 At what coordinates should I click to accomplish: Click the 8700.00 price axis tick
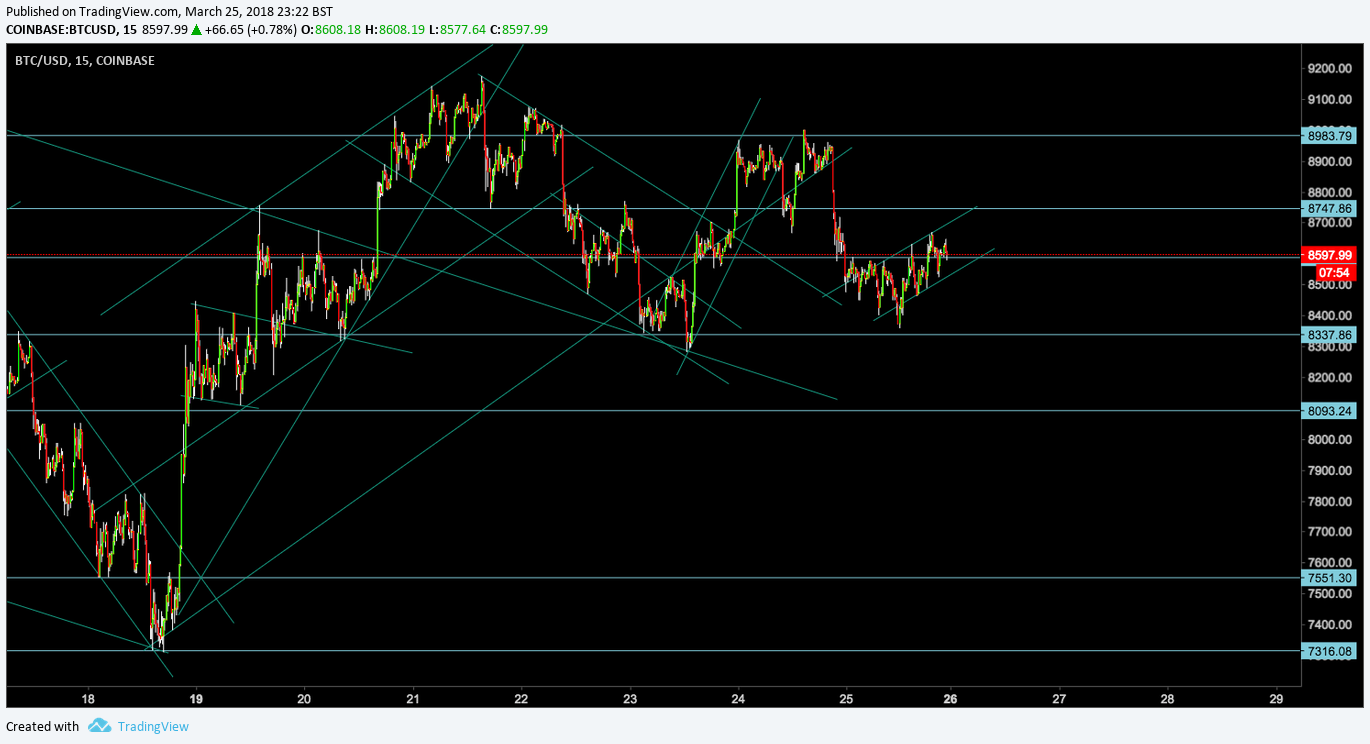(1329, 224)
